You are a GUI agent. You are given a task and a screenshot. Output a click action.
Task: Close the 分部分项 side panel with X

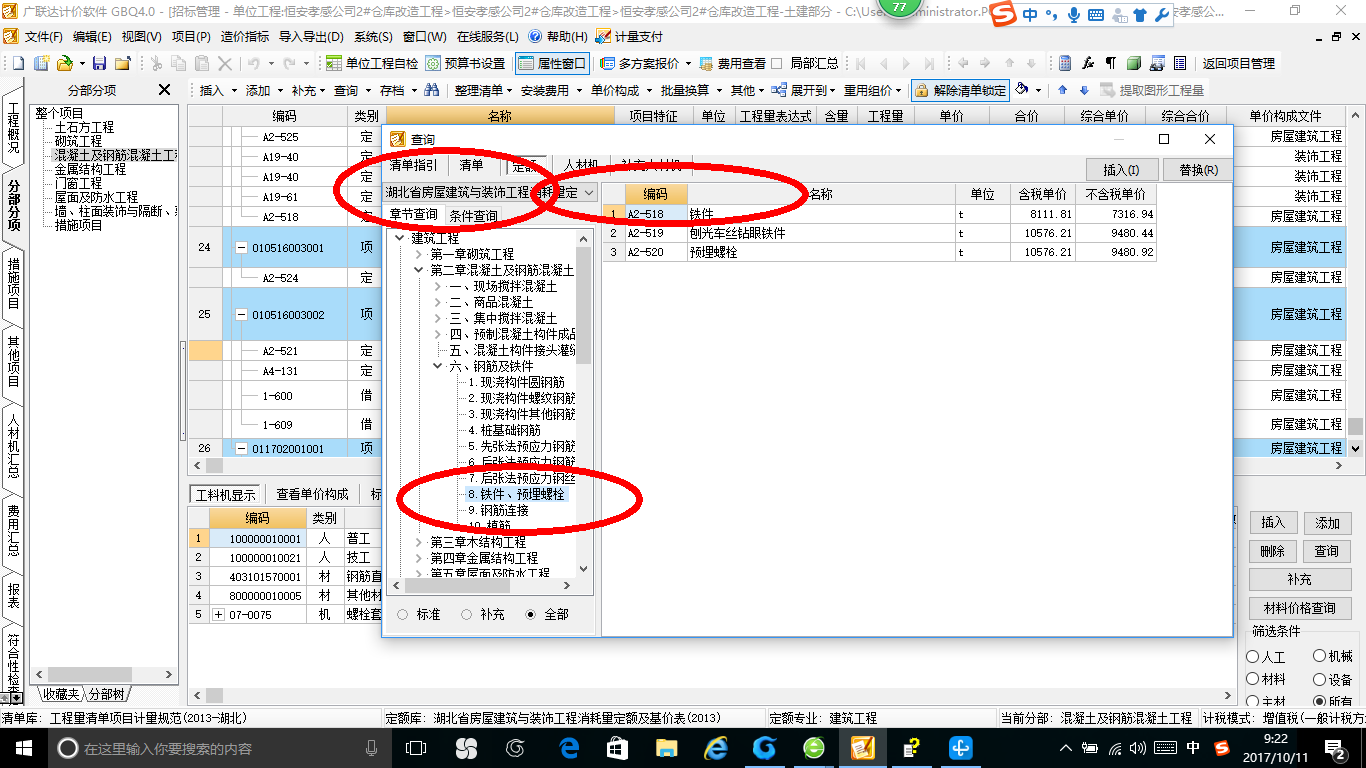[x=165, y=90]
